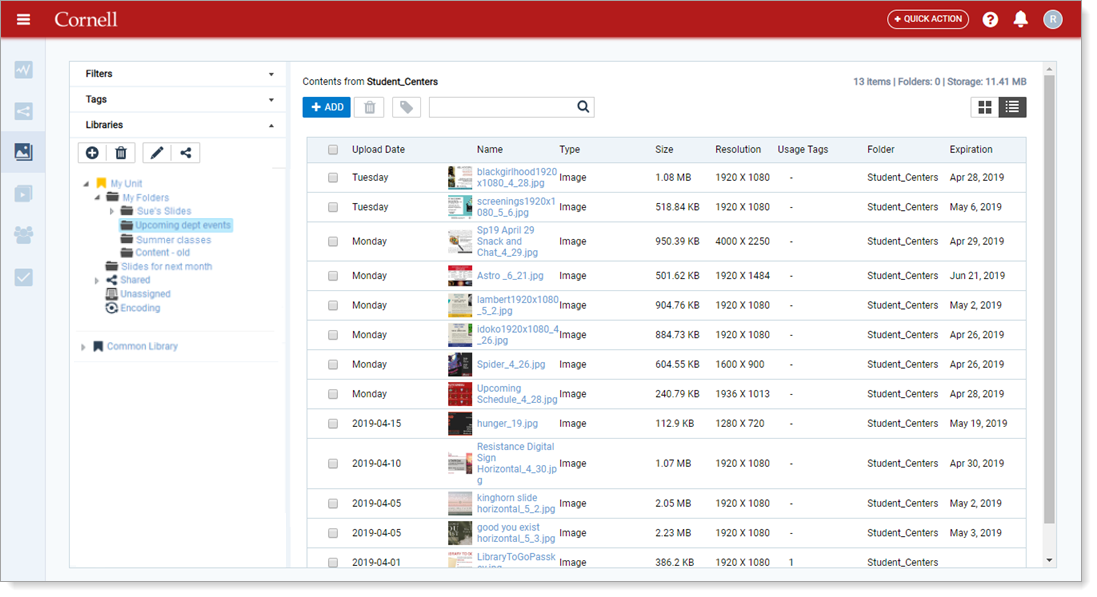
Task: Expand the Common Library node
Action: [83, 346]
